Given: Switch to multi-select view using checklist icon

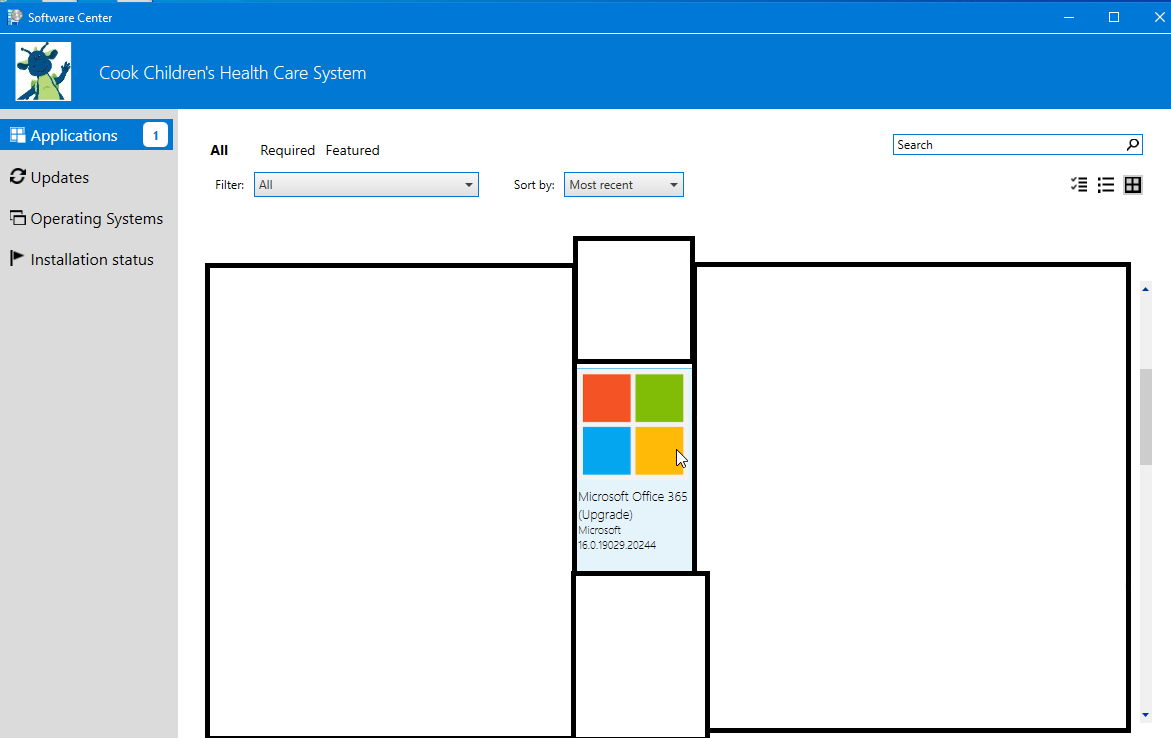Looking at the screenshot, I should coord(1078,184).
